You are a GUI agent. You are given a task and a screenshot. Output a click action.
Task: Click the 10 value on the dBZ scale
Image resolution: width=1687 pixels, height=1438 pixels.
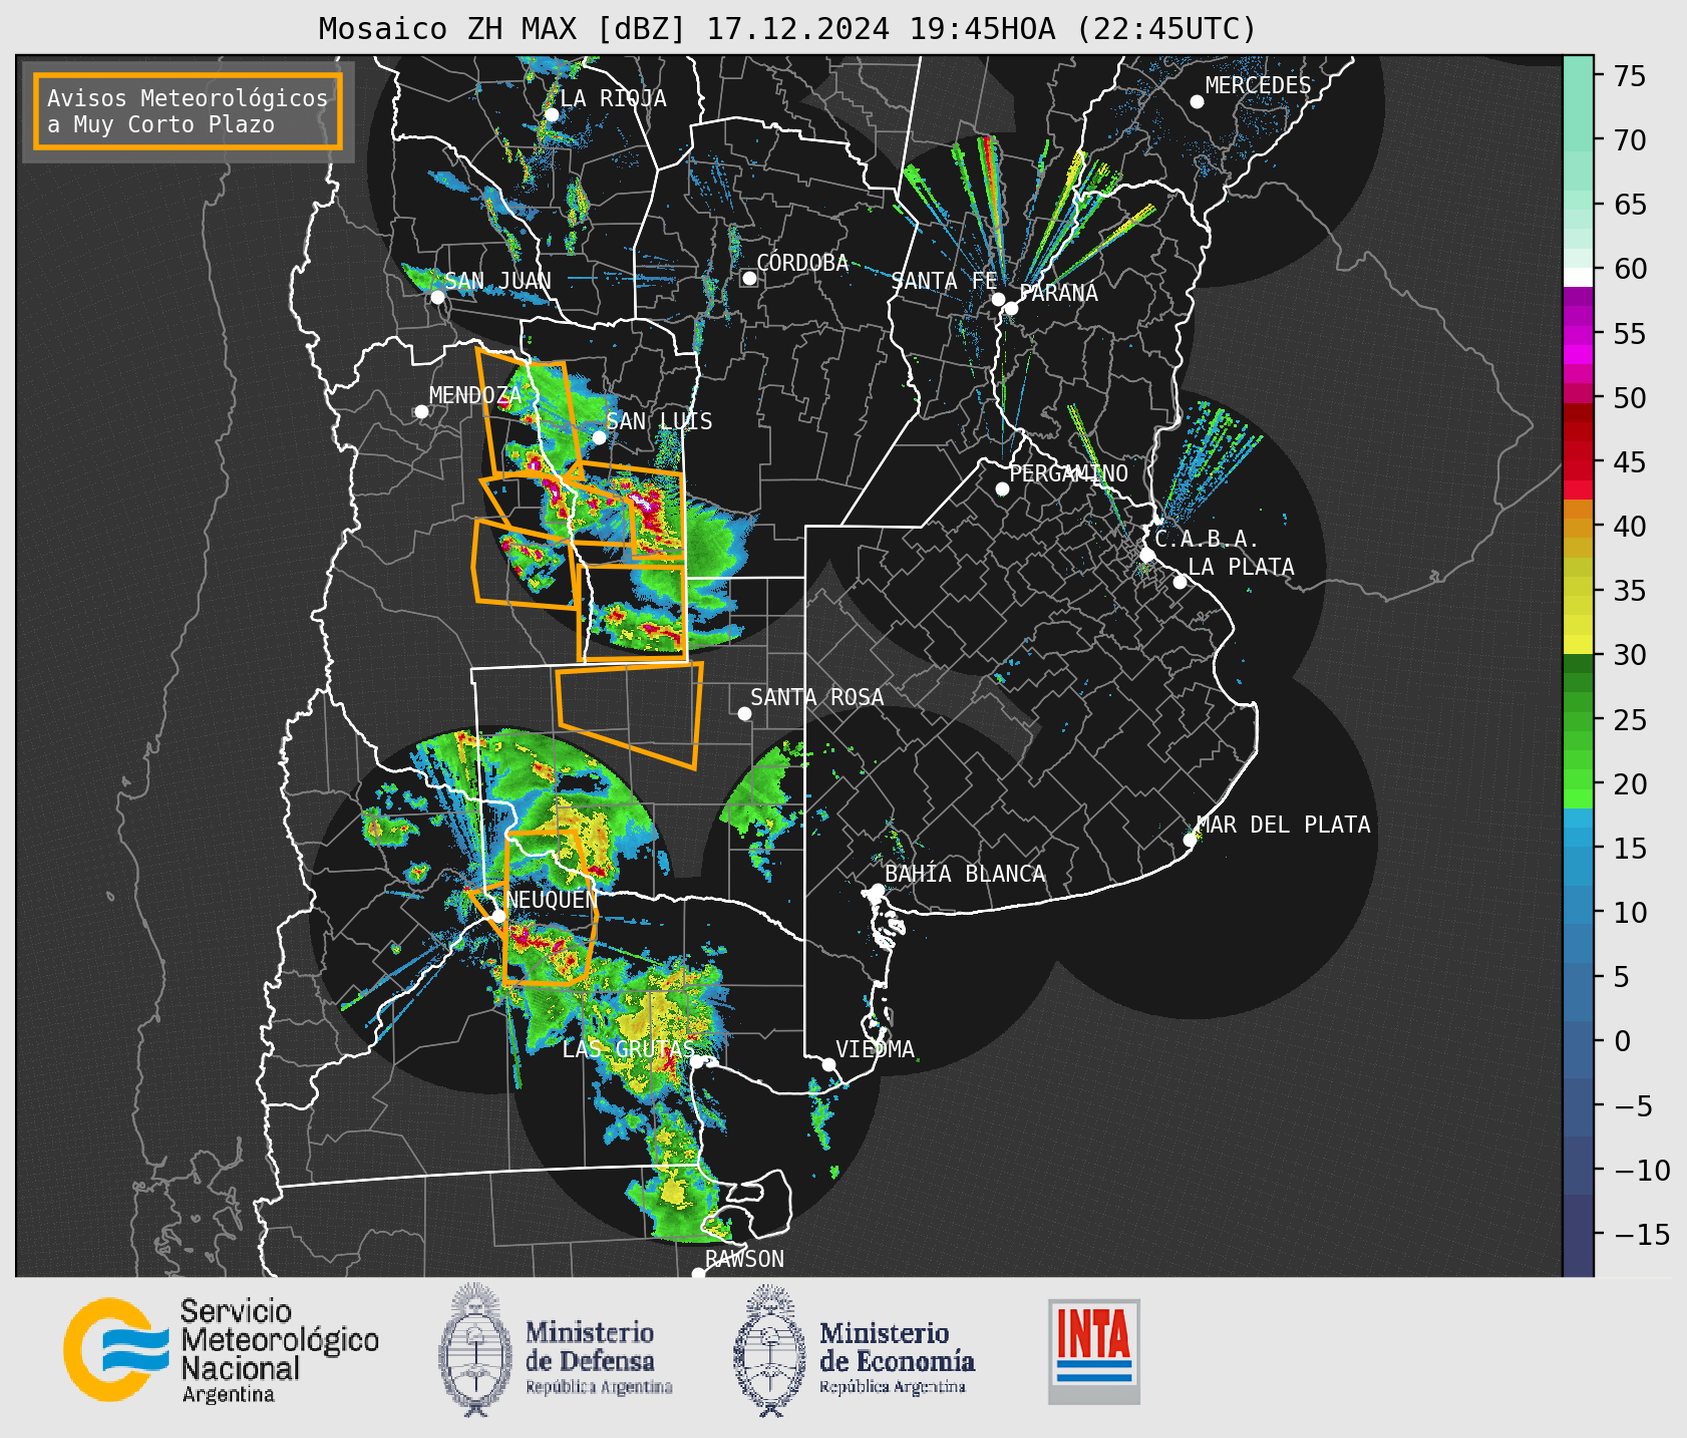point(1629,912)
